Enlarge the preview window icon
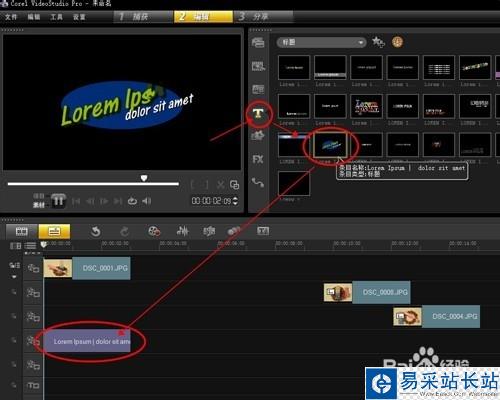 (x=234, y=185)
